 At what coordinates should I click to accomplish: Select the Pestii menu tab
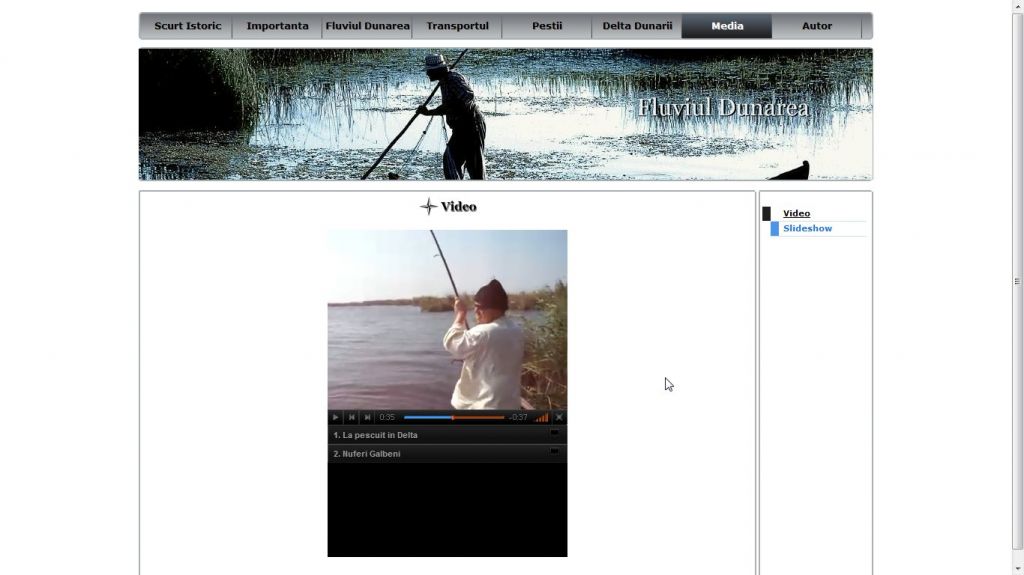tap(547, 26)
